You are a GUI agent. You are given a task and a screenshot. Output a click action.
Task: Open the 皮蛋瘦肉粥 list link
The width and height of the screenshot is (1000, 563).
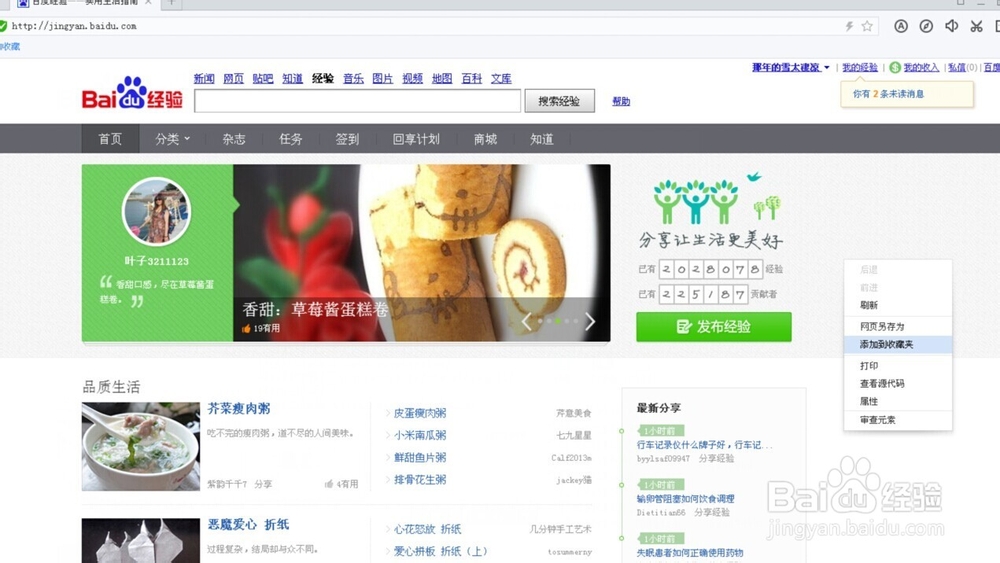(x=420, y=413)
